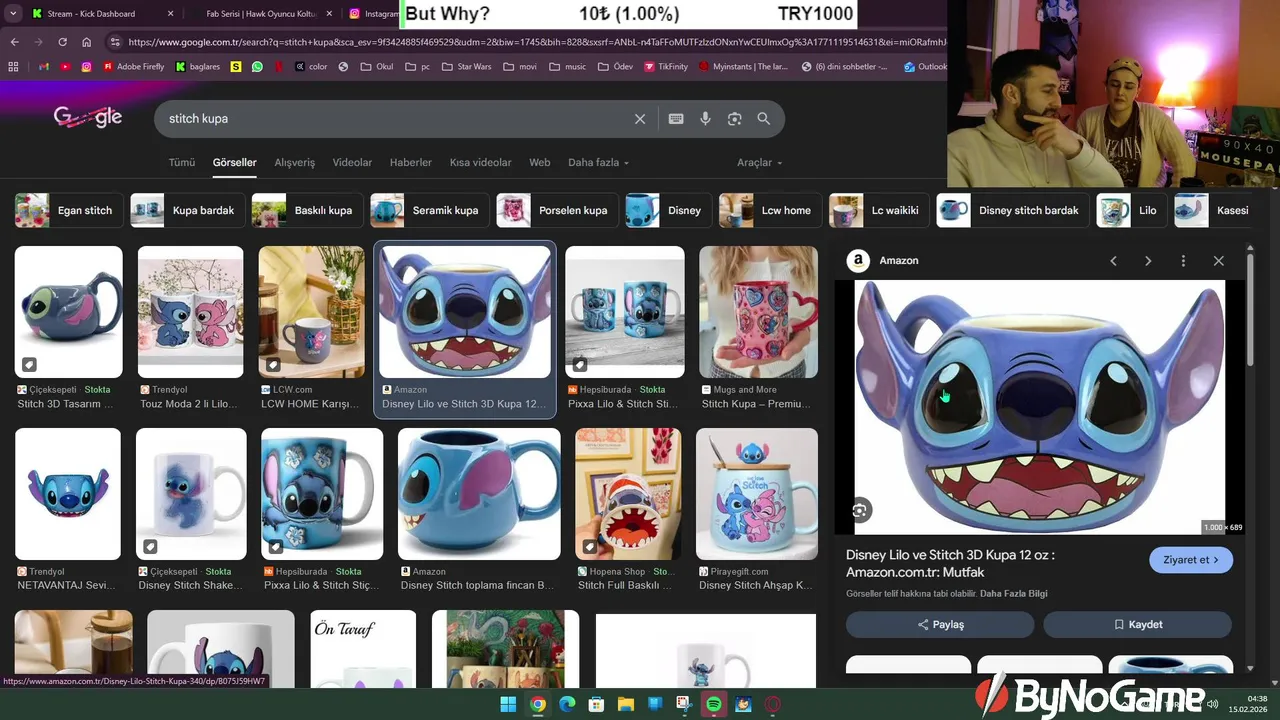The image size is (1280, 720).
Task: Go to previous image in preview panel
Action: pyautogui.click(x=1113, y=261)
